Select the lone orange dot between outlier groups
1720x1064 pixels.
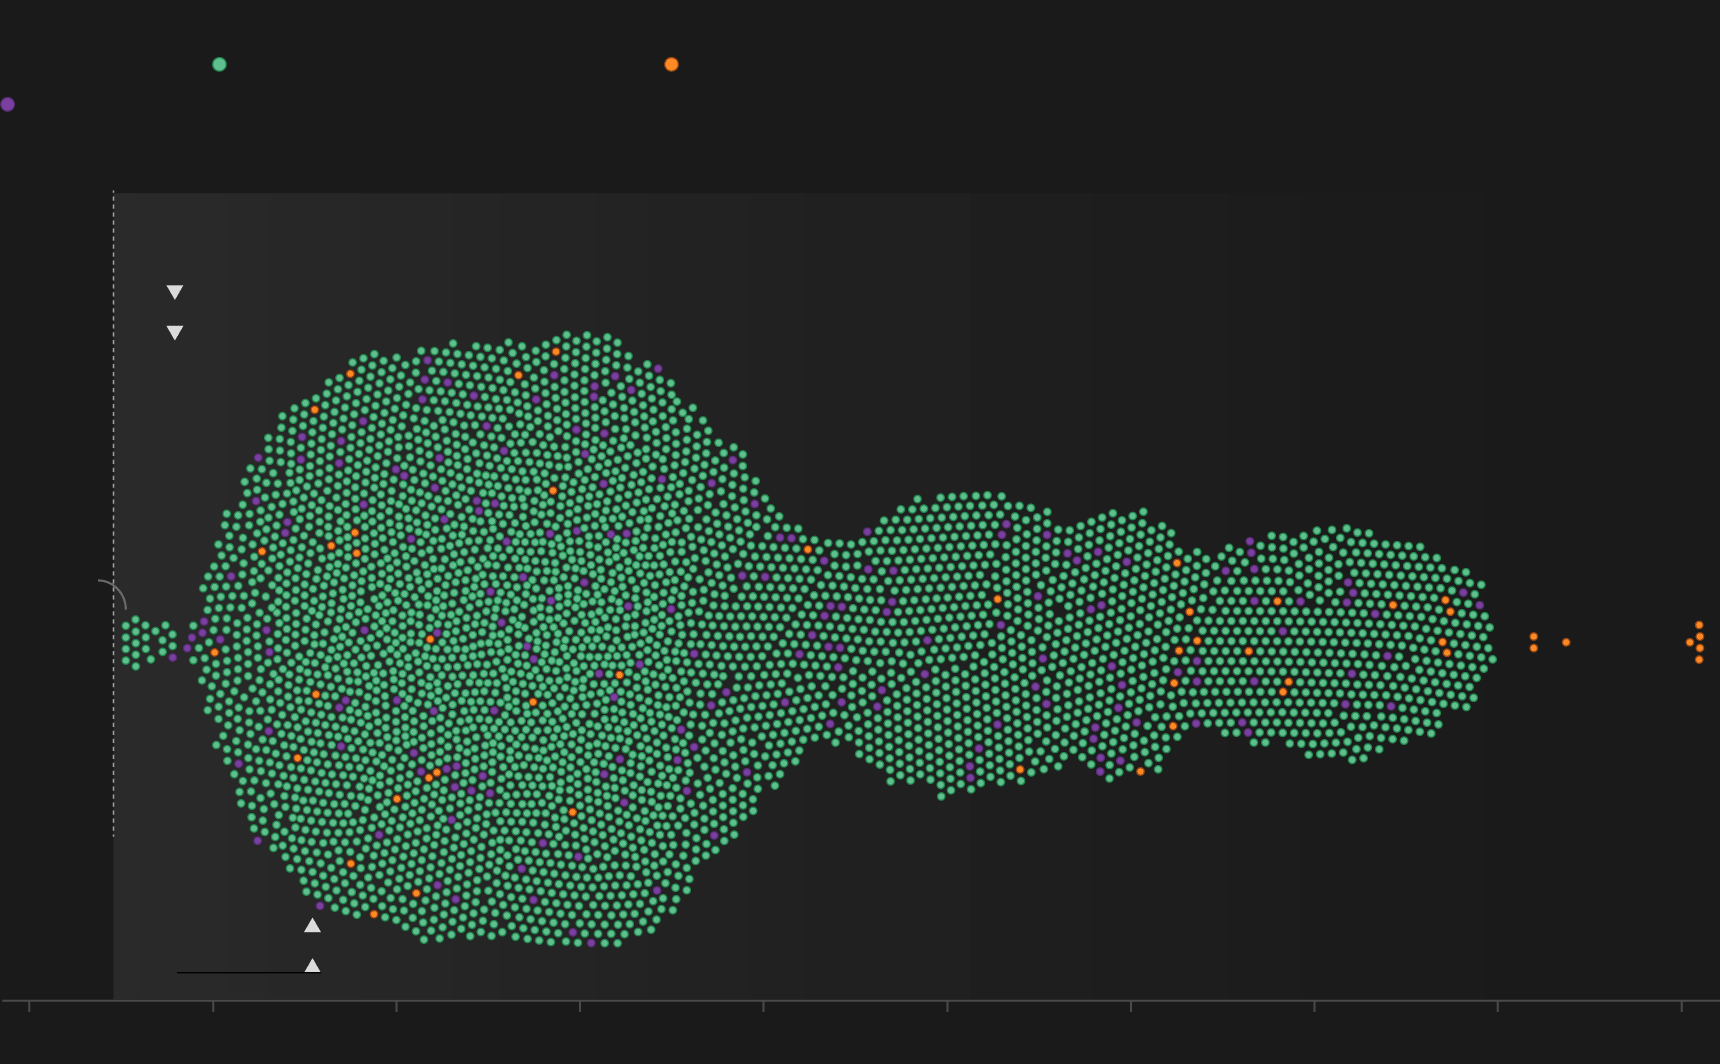pyautogui.click(x=1566, y=642)
